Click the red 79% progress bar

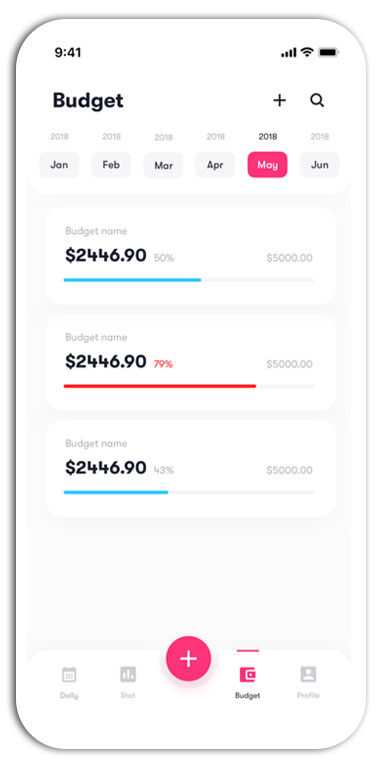pos(160,386)
